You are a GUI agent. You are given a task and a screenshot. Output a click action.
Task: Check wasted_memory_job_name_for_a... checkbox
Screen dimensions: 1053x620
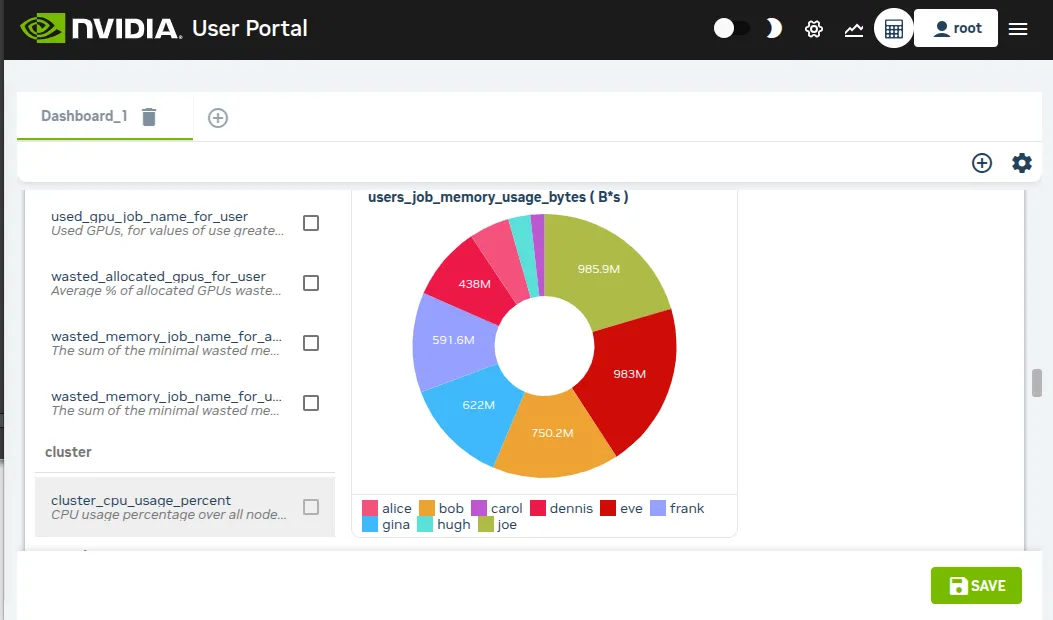pyautogui.click(x=311, y=343)
